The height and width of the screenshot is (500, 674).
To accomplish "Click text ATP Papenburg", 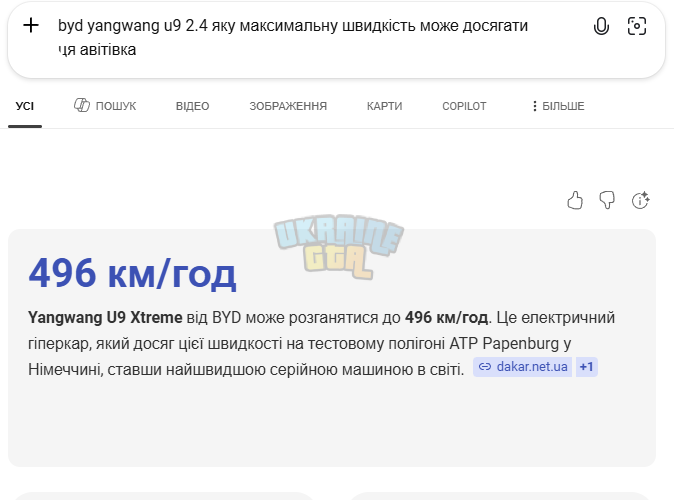I will [504, 344].
